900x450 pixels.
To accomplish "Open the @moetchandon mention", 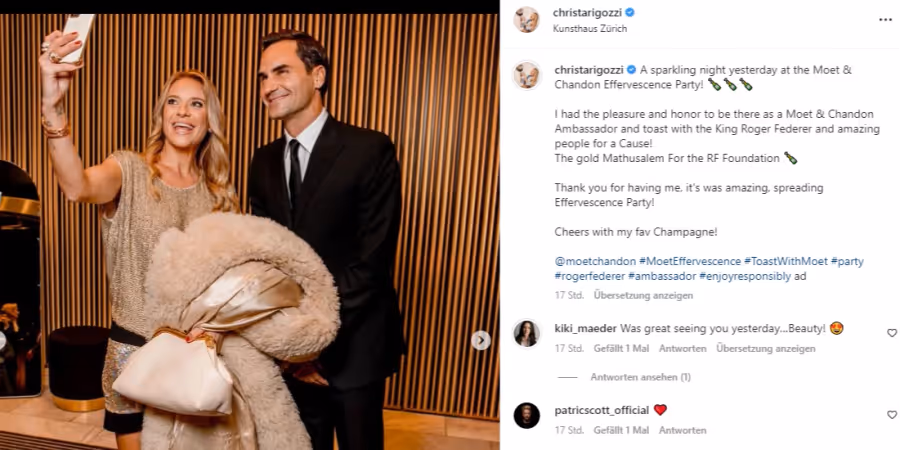I will coord(595,261).
